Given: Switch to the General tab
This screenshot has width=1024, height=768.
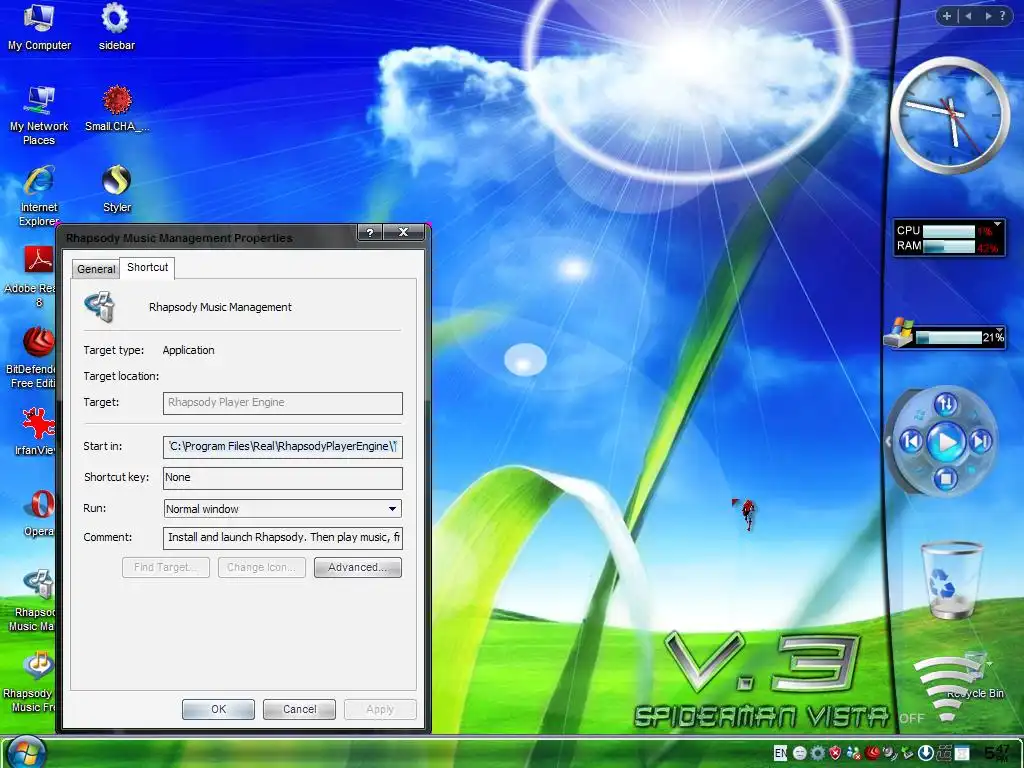Looking at the screenshot, I should 96,269.
